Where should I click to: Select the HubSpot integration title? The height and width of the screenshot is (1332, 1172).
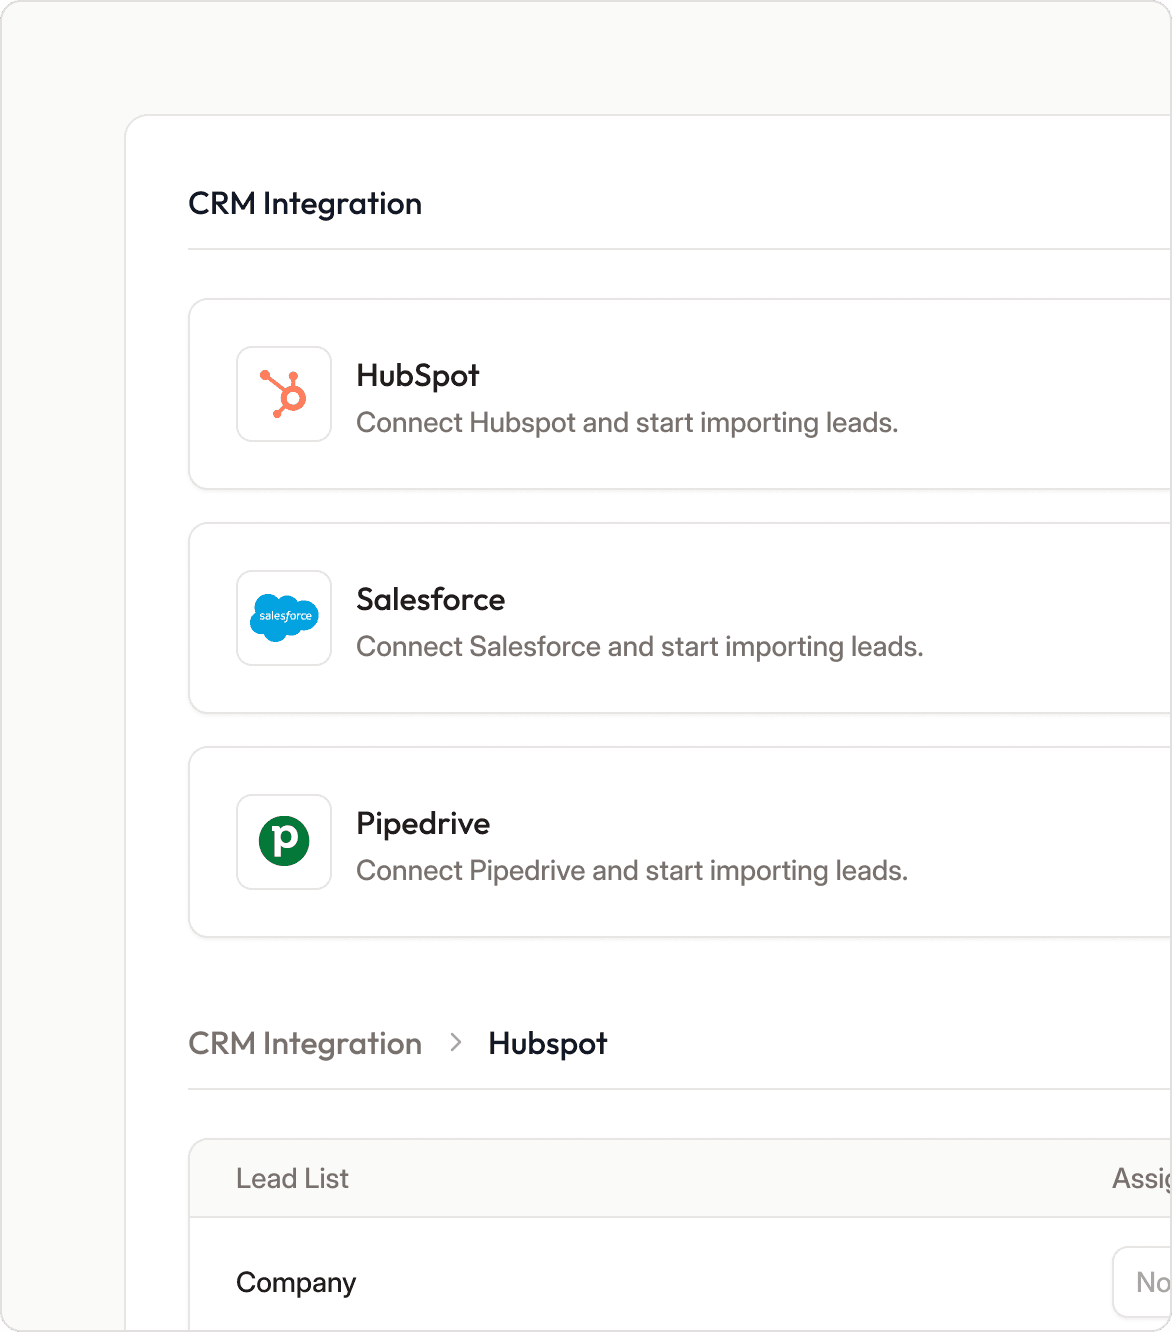418,376
